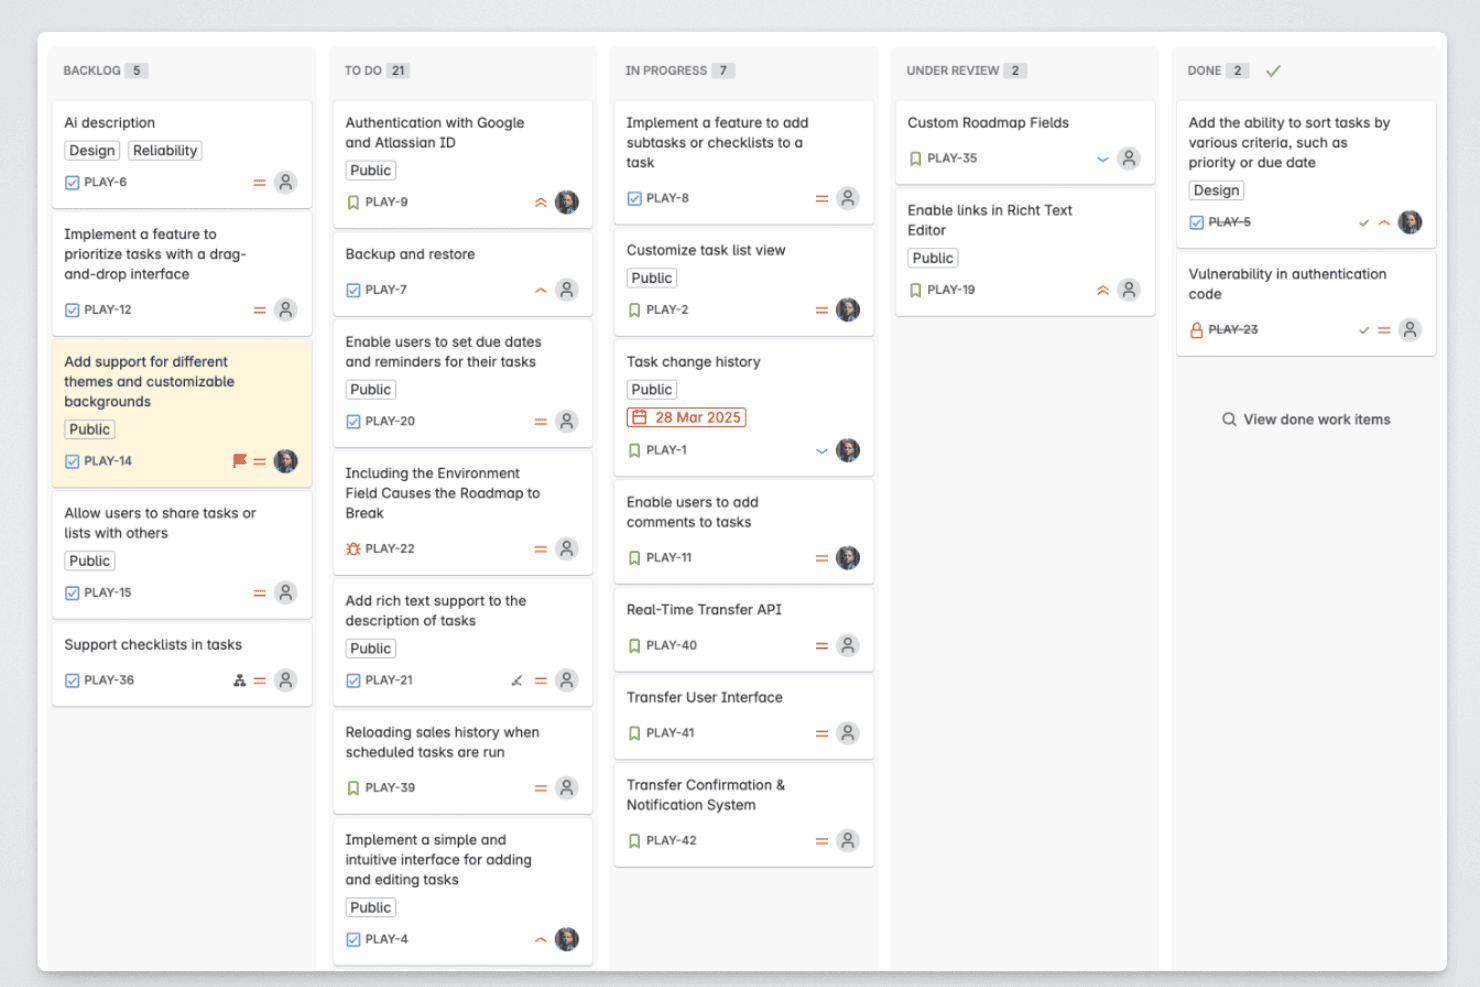Click the Design label on Ai description card

[x=92, y=151]
